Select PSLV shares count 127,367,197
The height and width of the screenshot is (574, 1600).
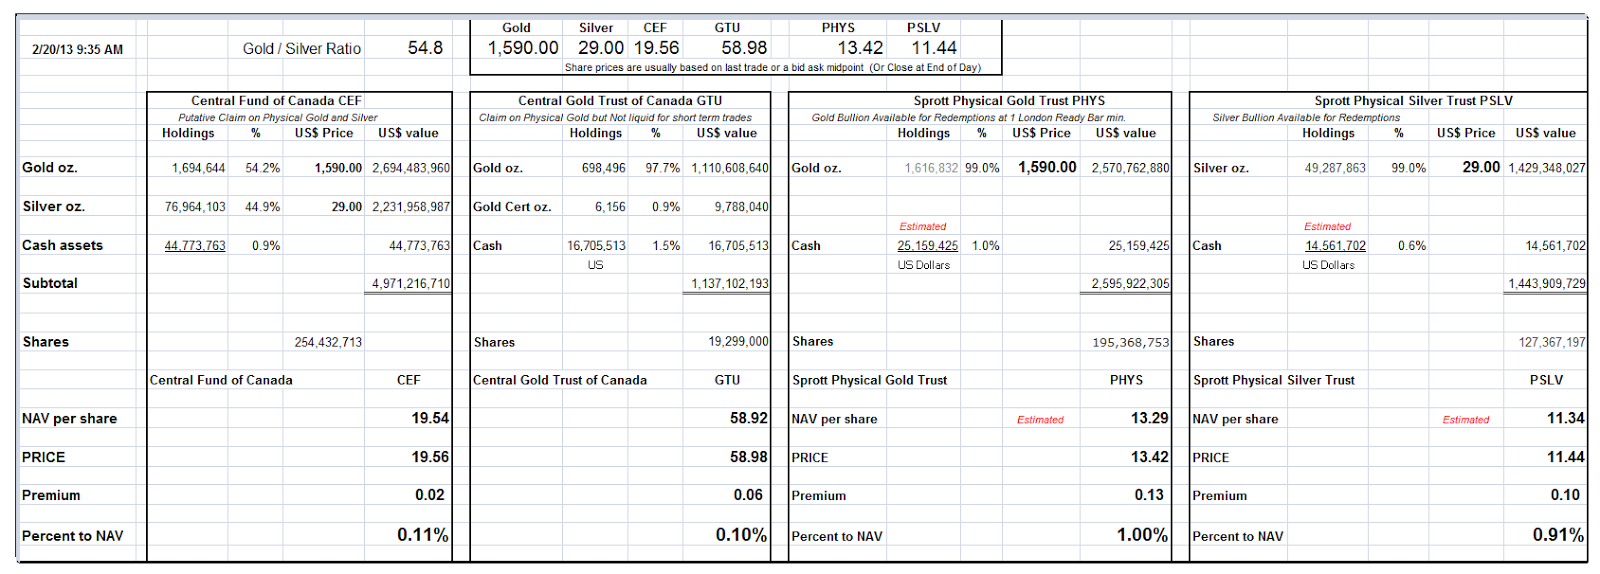tap(1552, 342)
